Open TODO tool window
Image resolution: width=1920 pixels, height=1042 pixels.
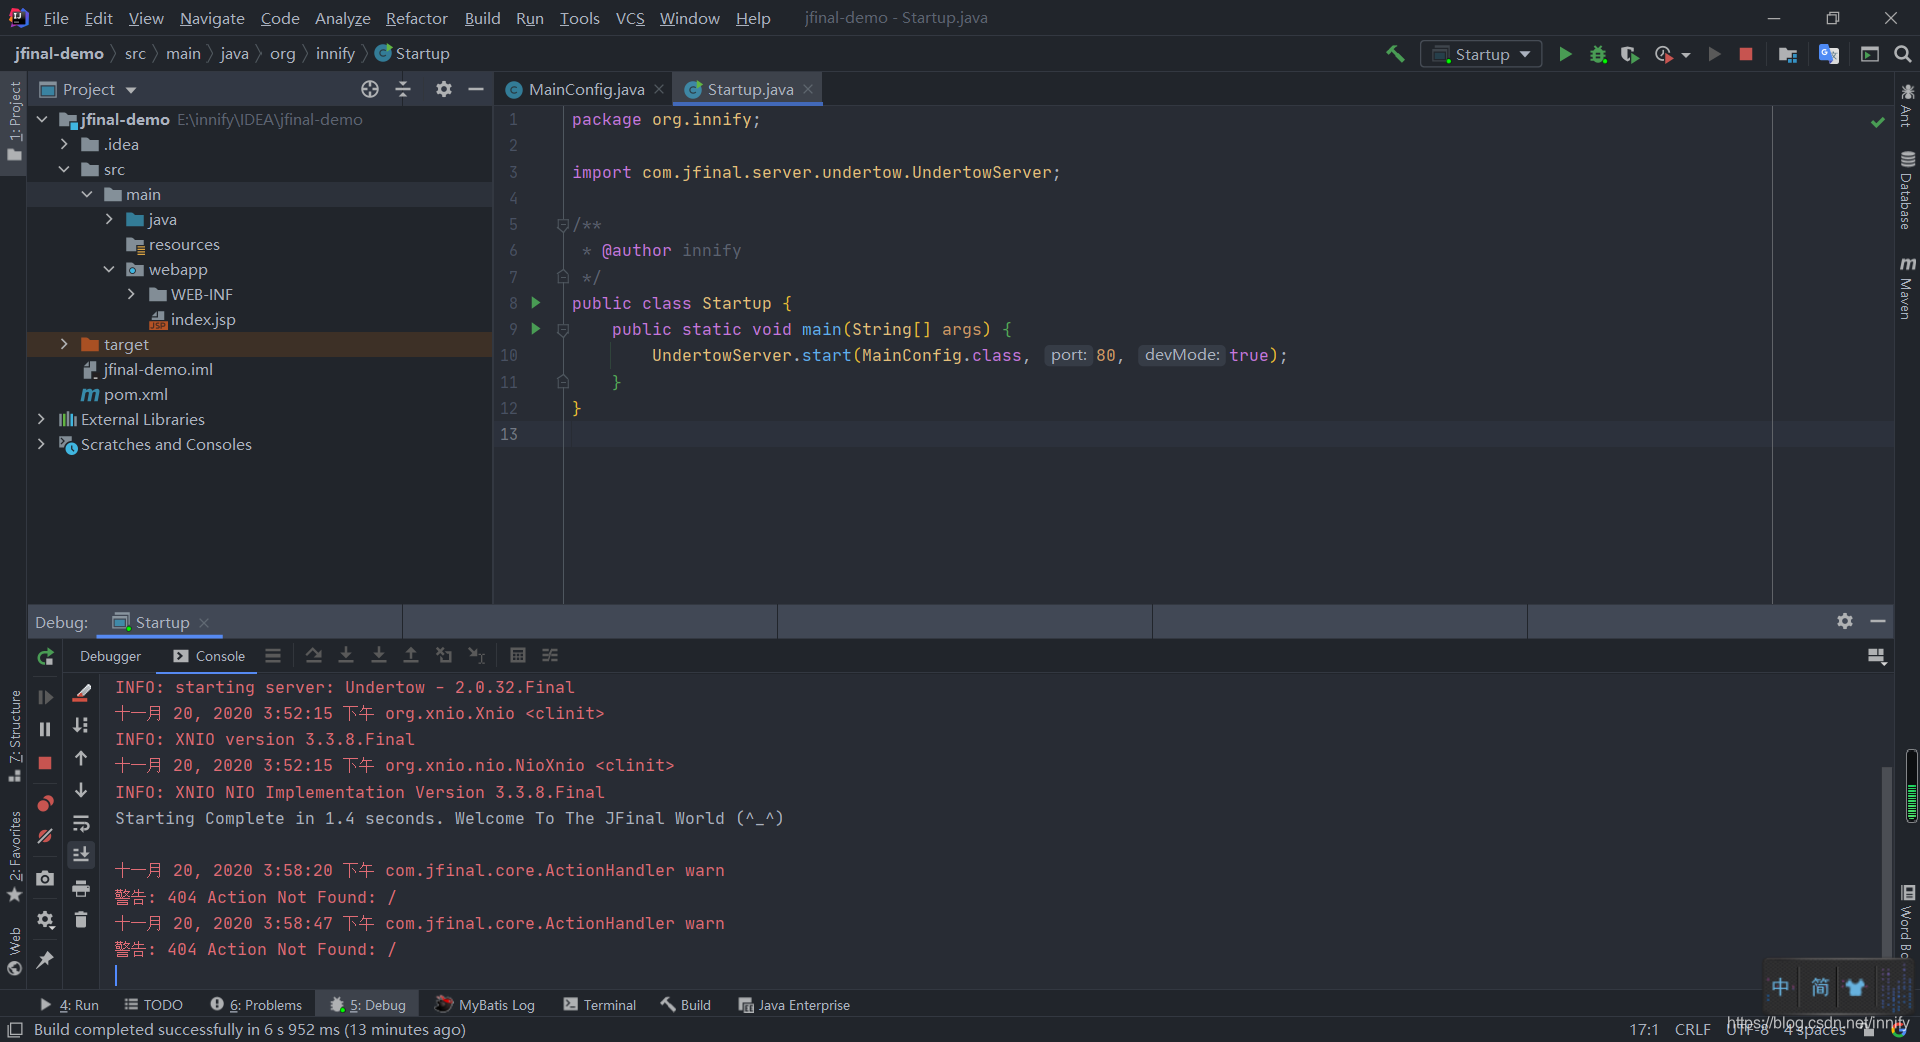(153, 1005)
